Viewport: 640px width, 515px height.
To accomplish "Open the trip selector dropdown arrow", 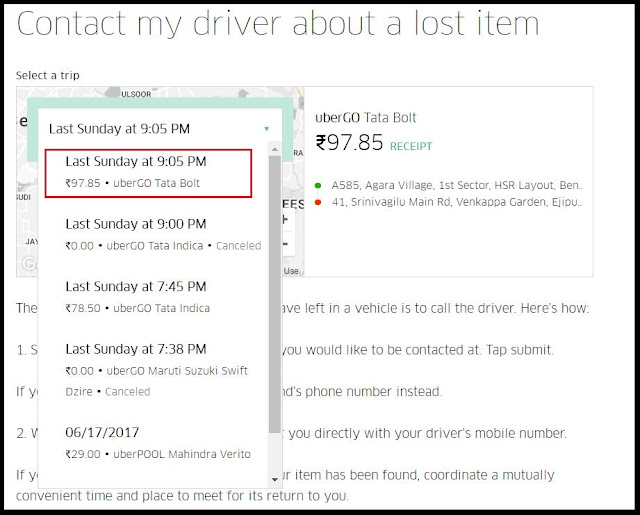I will [267, 129].
